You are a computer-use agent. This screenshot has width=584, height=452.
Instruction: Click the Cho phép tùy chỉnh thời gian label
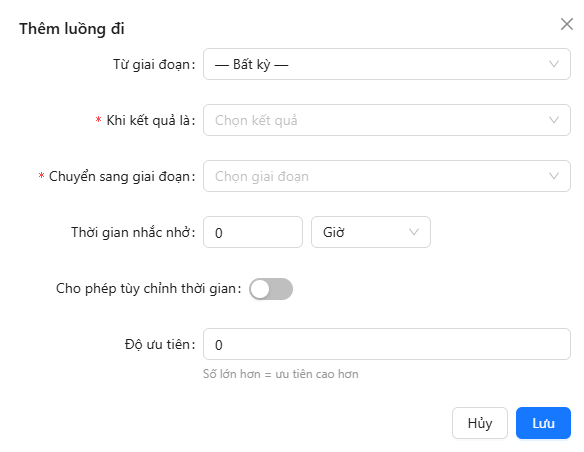(x=148, y=289)
